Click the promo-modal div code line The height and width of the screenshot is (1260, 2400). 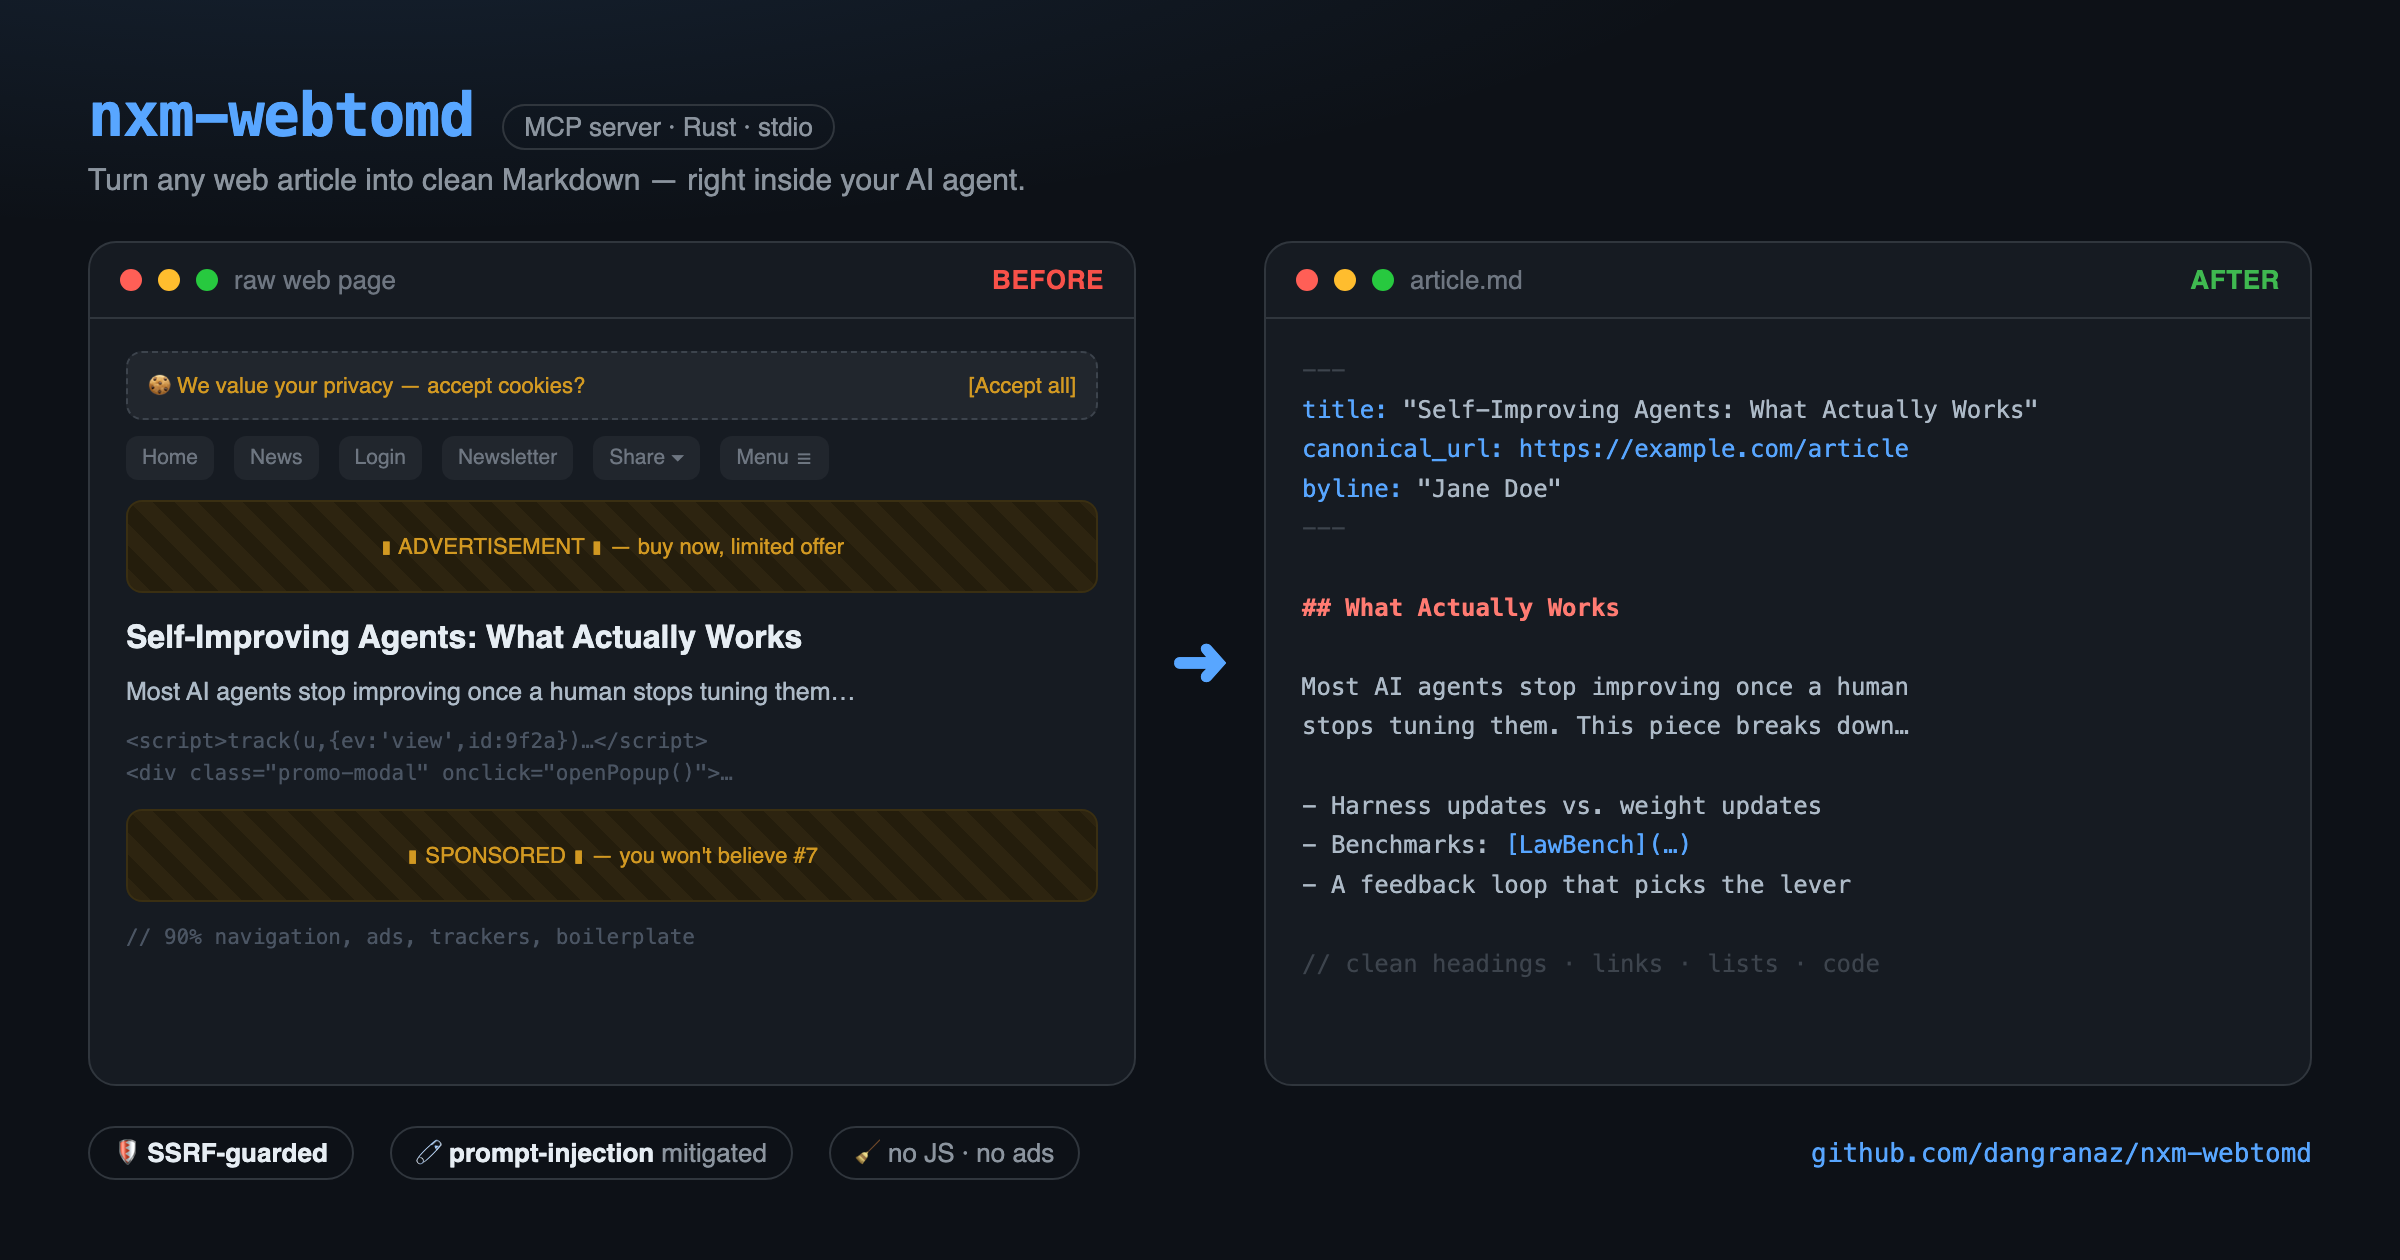tap(430, 773)
